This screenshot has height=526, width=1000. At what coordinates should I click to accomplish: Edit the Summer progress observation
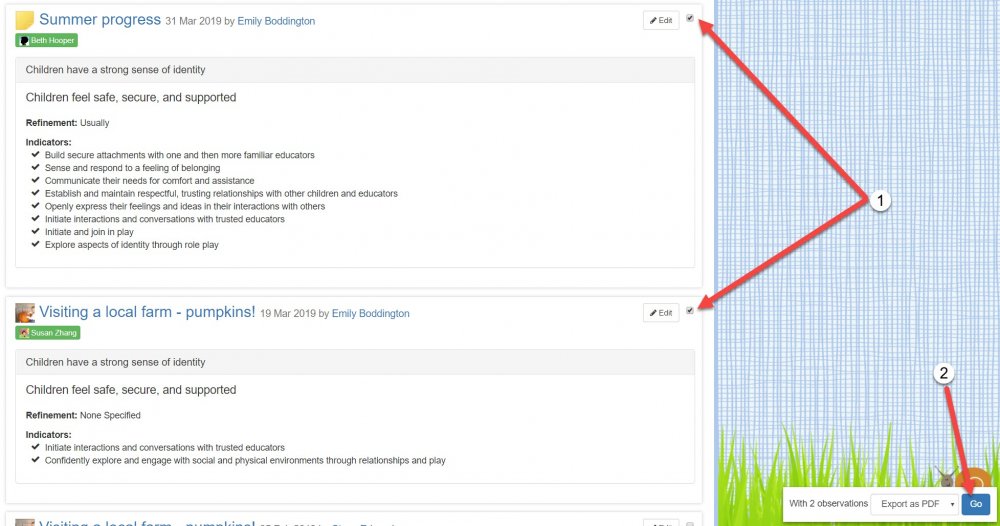[661, 20]
